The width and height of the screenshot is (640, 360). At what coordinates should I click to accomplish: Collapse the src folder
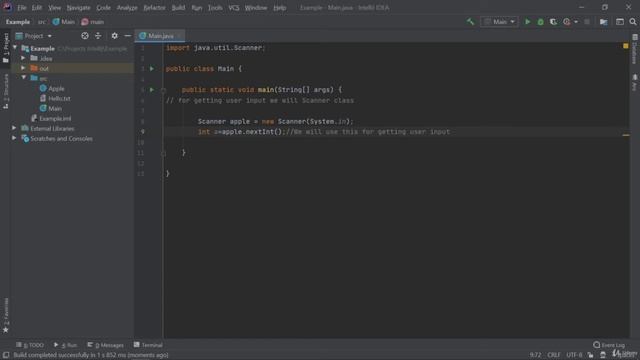point(23,78)
